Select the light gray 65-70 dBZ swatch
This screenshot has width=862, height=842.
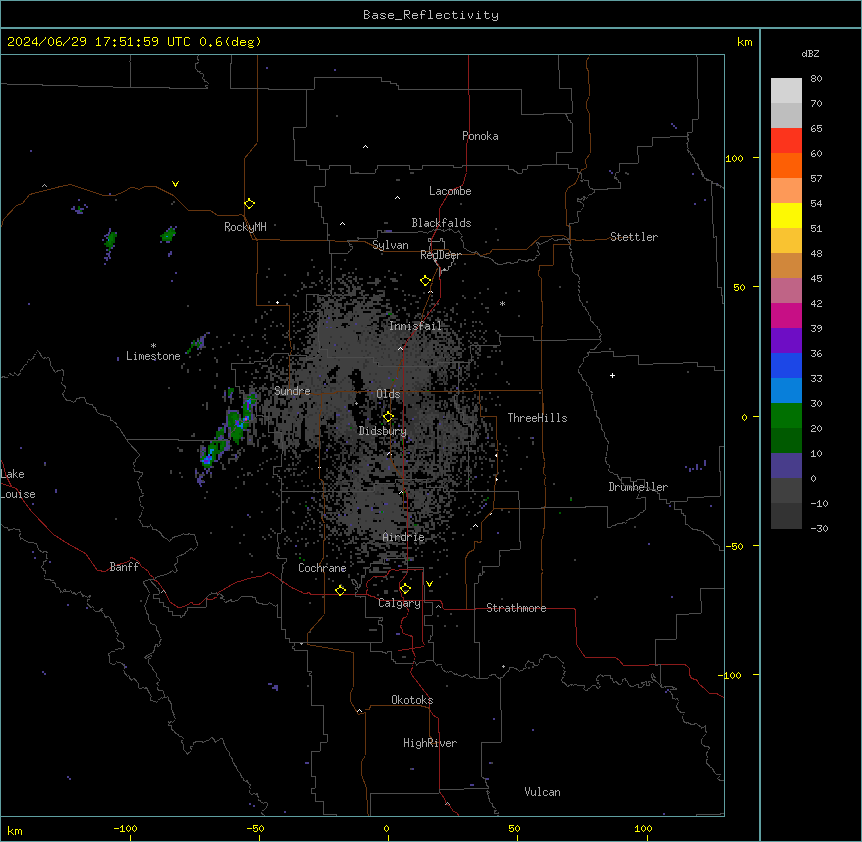(786, 115)
